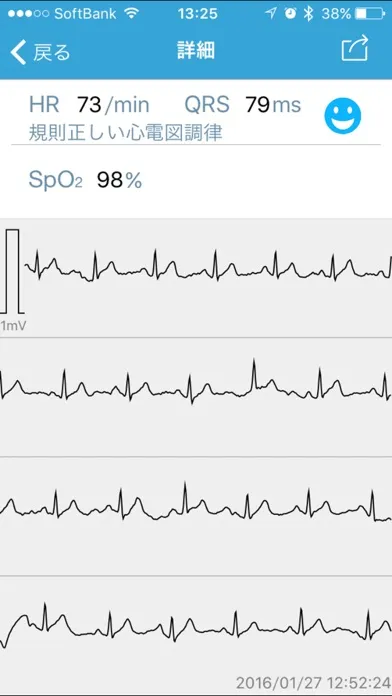
Task: Tap the blue smiley face icon
Action: pos(342,116)
